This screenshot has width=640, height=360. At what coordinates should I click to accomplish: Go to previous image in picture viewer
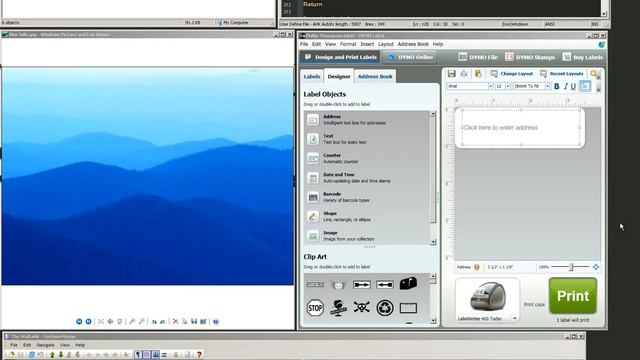pyautogui.click(x=79, y=322)
